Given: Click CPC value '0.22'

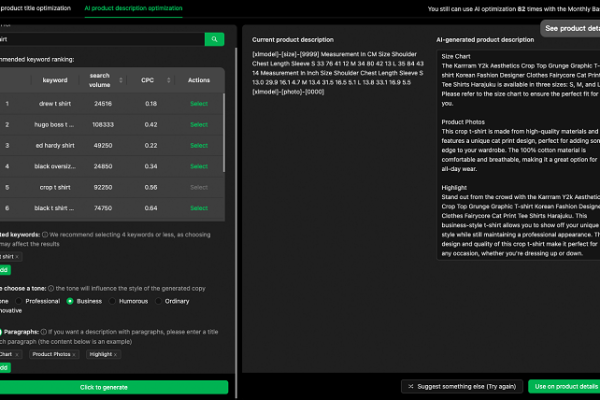Looking at the screenshot, I should pos(151,145).
